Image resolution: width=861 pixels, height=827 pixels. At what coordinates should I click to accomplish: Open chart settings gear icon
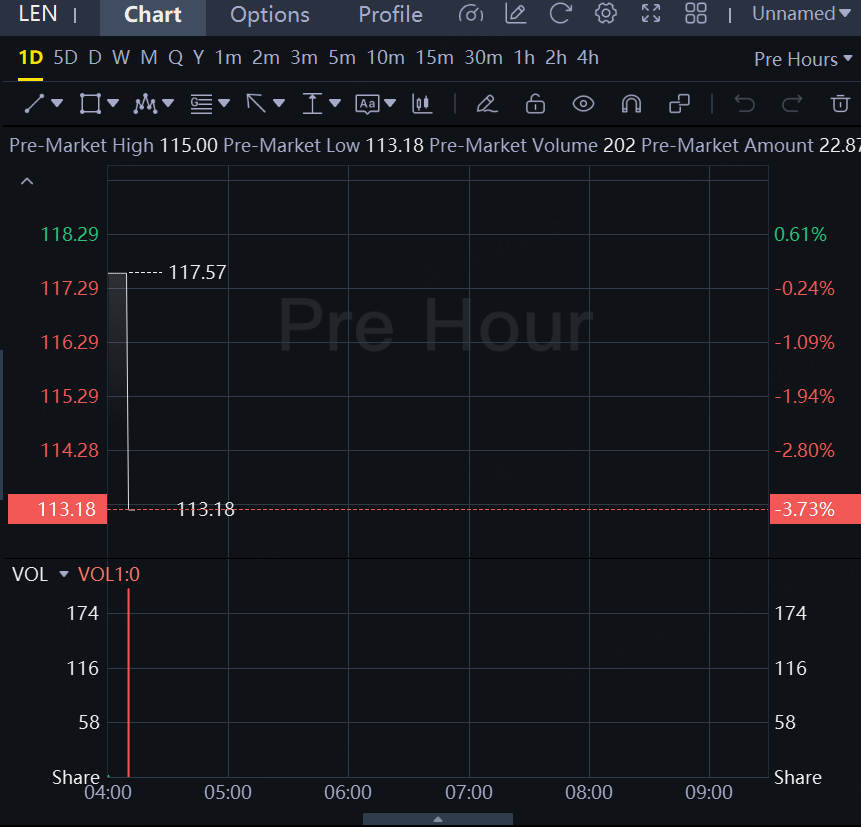pos(605,14)
